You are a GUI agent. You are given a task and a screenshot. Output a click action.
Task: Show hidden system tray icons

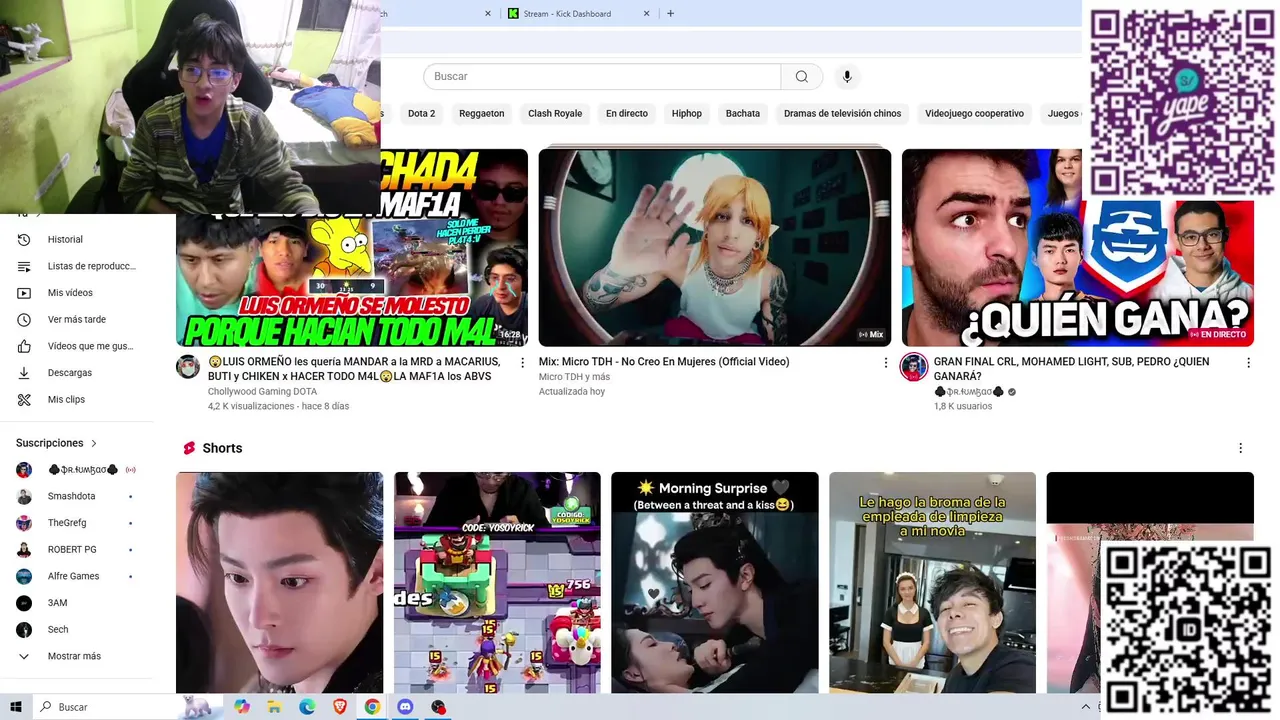point(1086,707)
